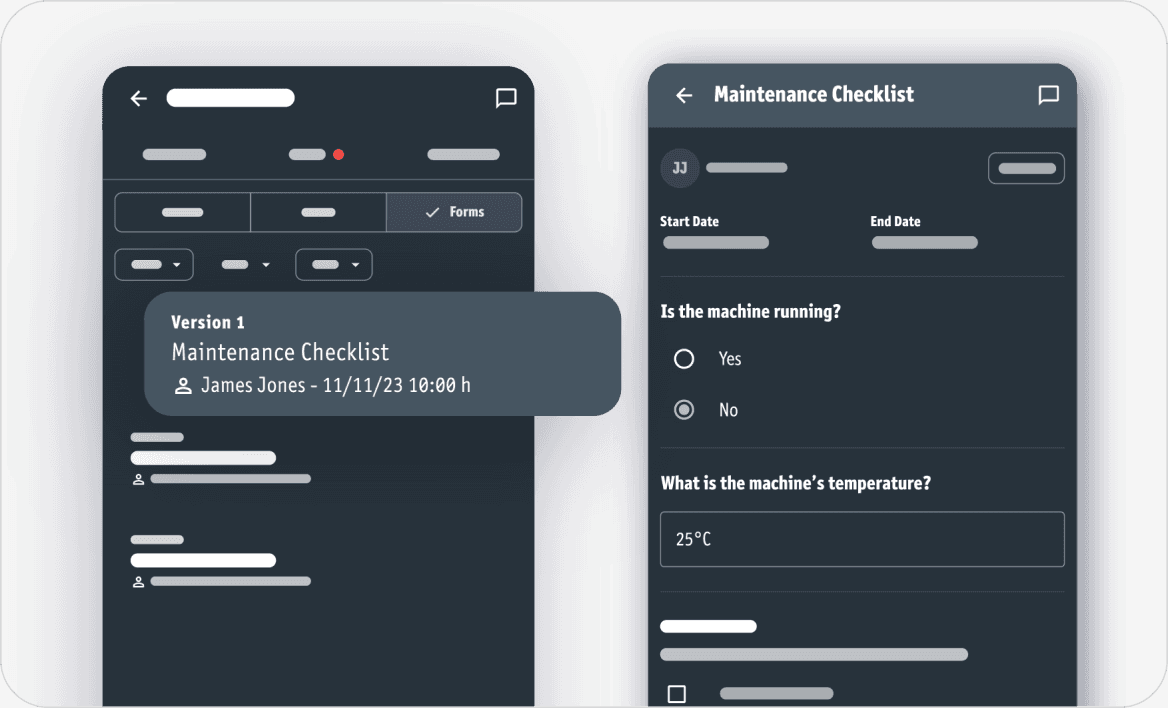Click the Start Date value field
This screenshot has width=1168, height=708.
[x=715, y=243]
